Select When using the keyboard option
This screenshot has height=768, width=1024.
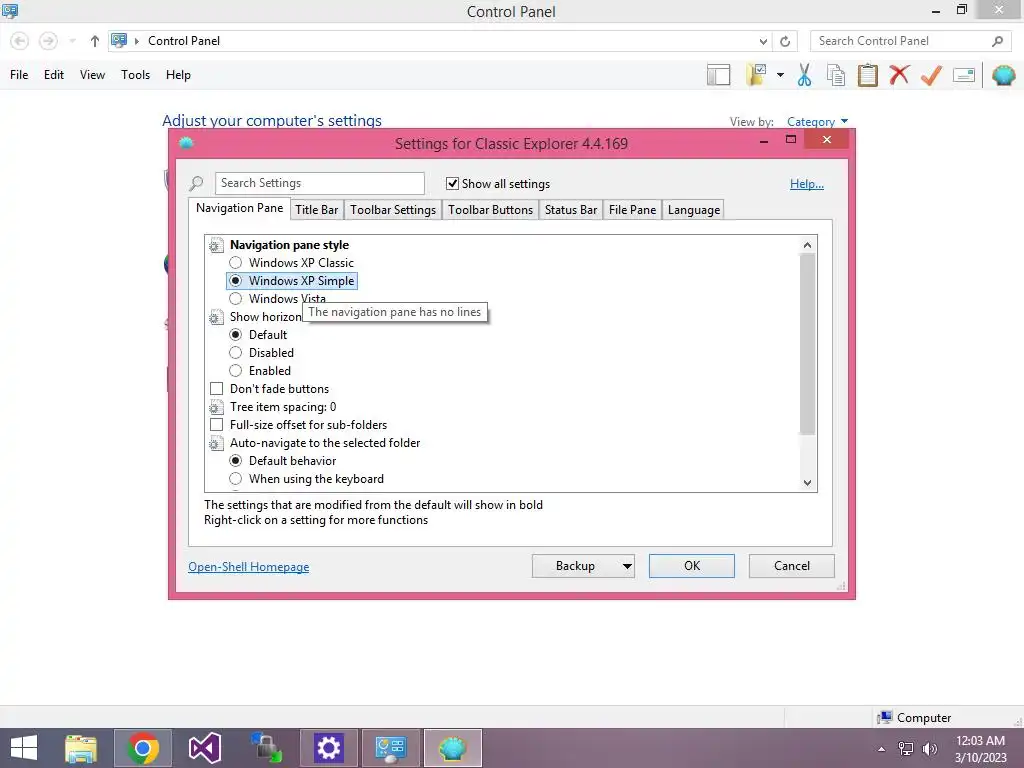pyautogui.click(x=236, y=479)
